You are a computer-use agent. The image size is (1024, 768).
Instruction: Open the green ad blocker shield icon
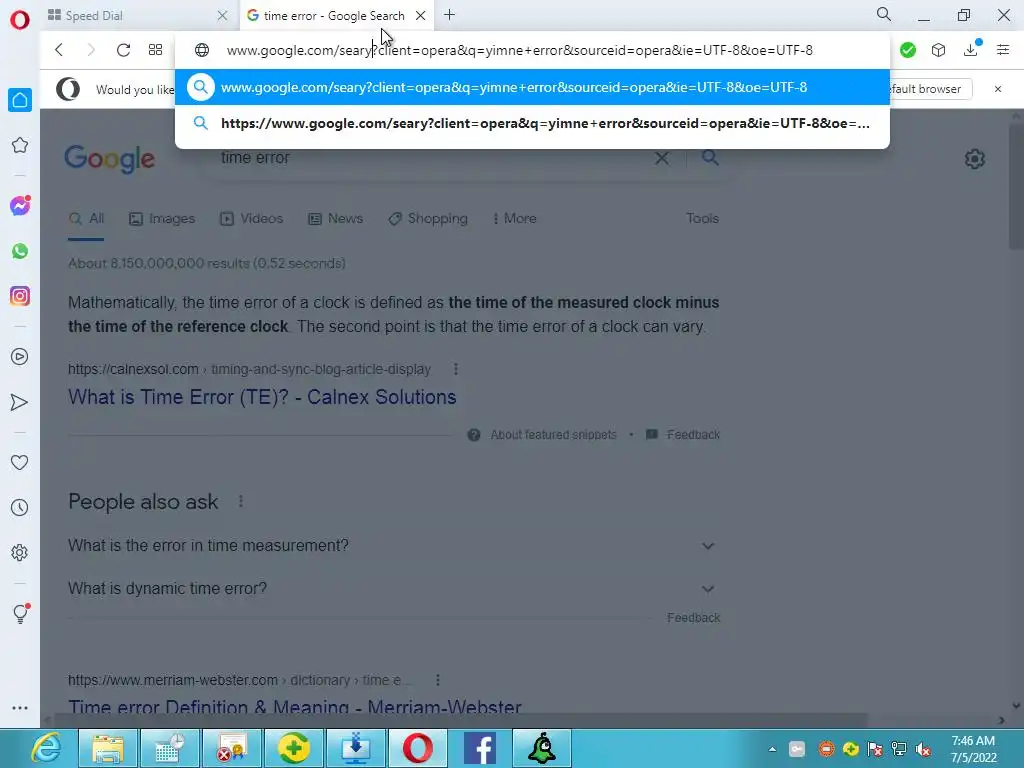(907, 50)
